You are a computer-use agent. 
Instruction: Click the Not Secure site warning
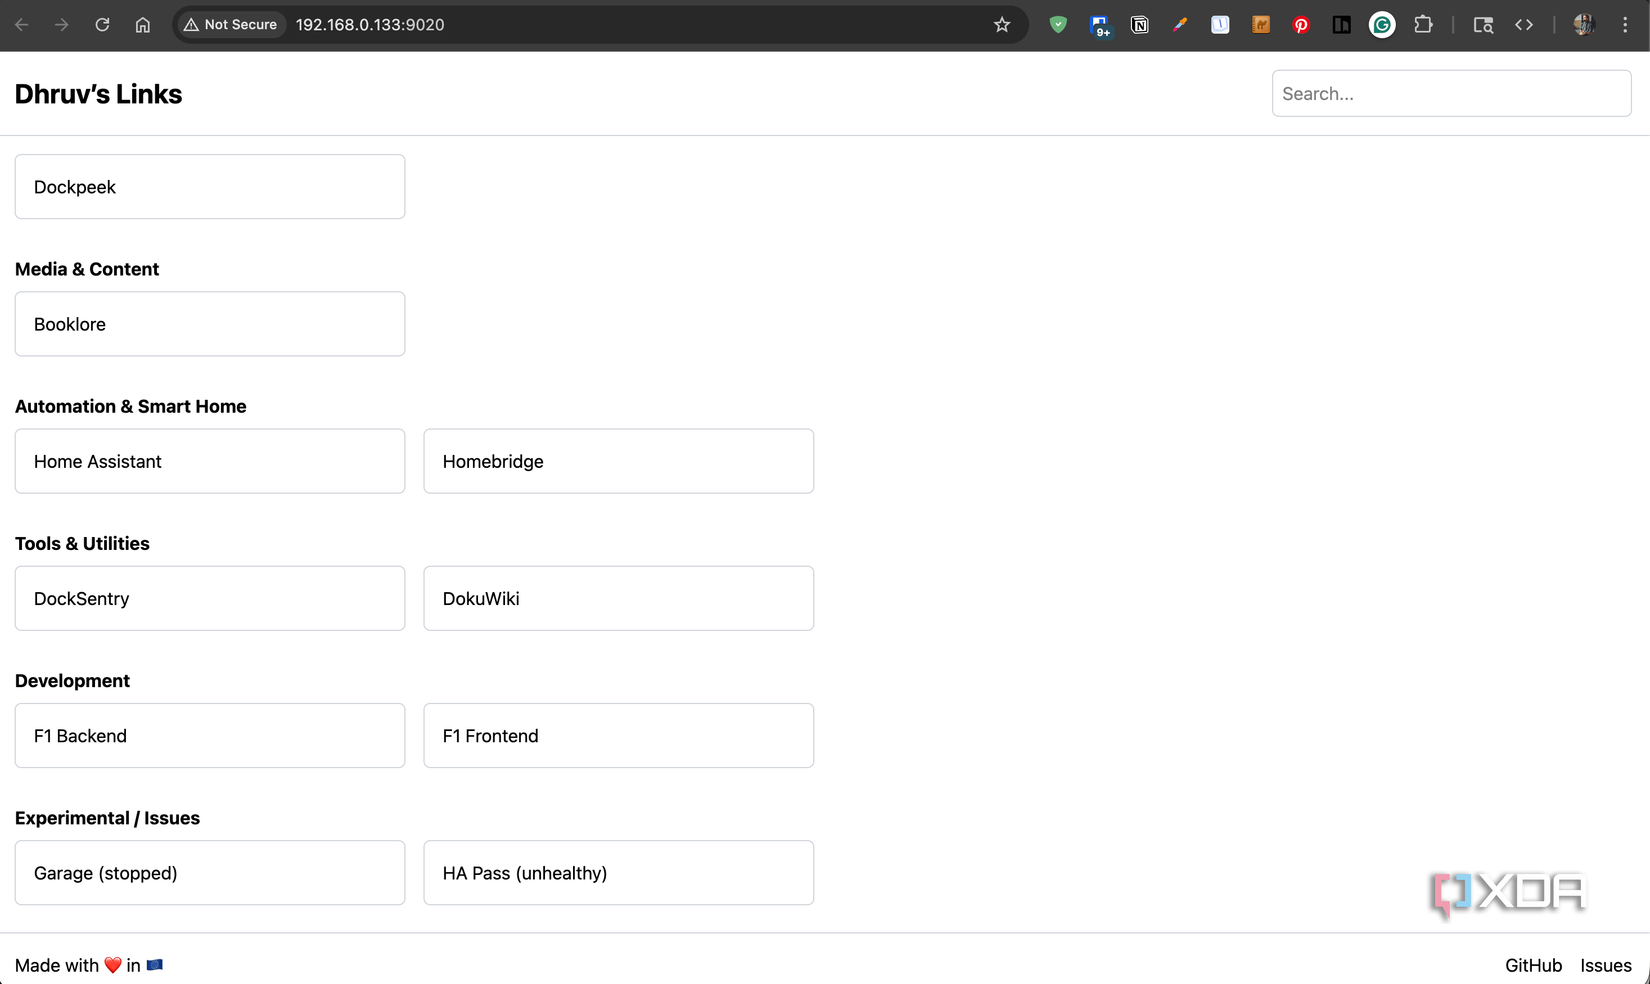click(x=231, y=25)
